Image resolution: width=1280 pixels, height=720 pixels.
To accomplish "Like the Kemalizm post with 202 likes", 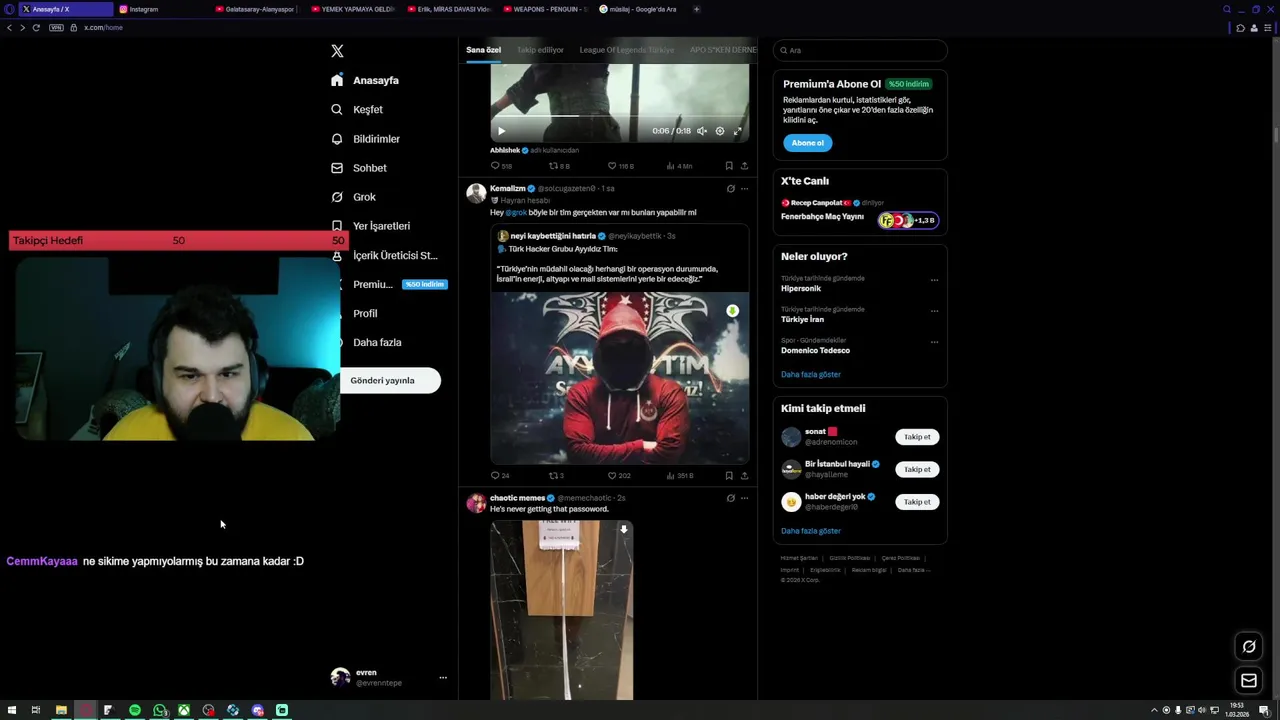I will pyautogui.click(x=619, y=476).
